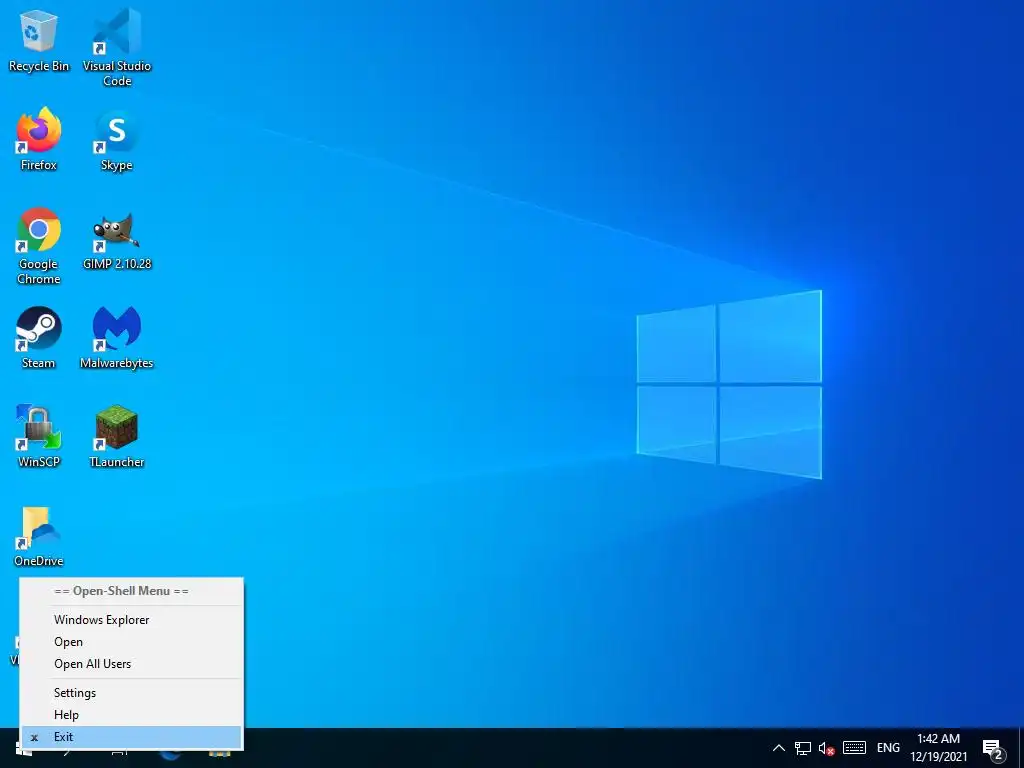
Task: Click Open in the context menu
Action: (131, 642)
